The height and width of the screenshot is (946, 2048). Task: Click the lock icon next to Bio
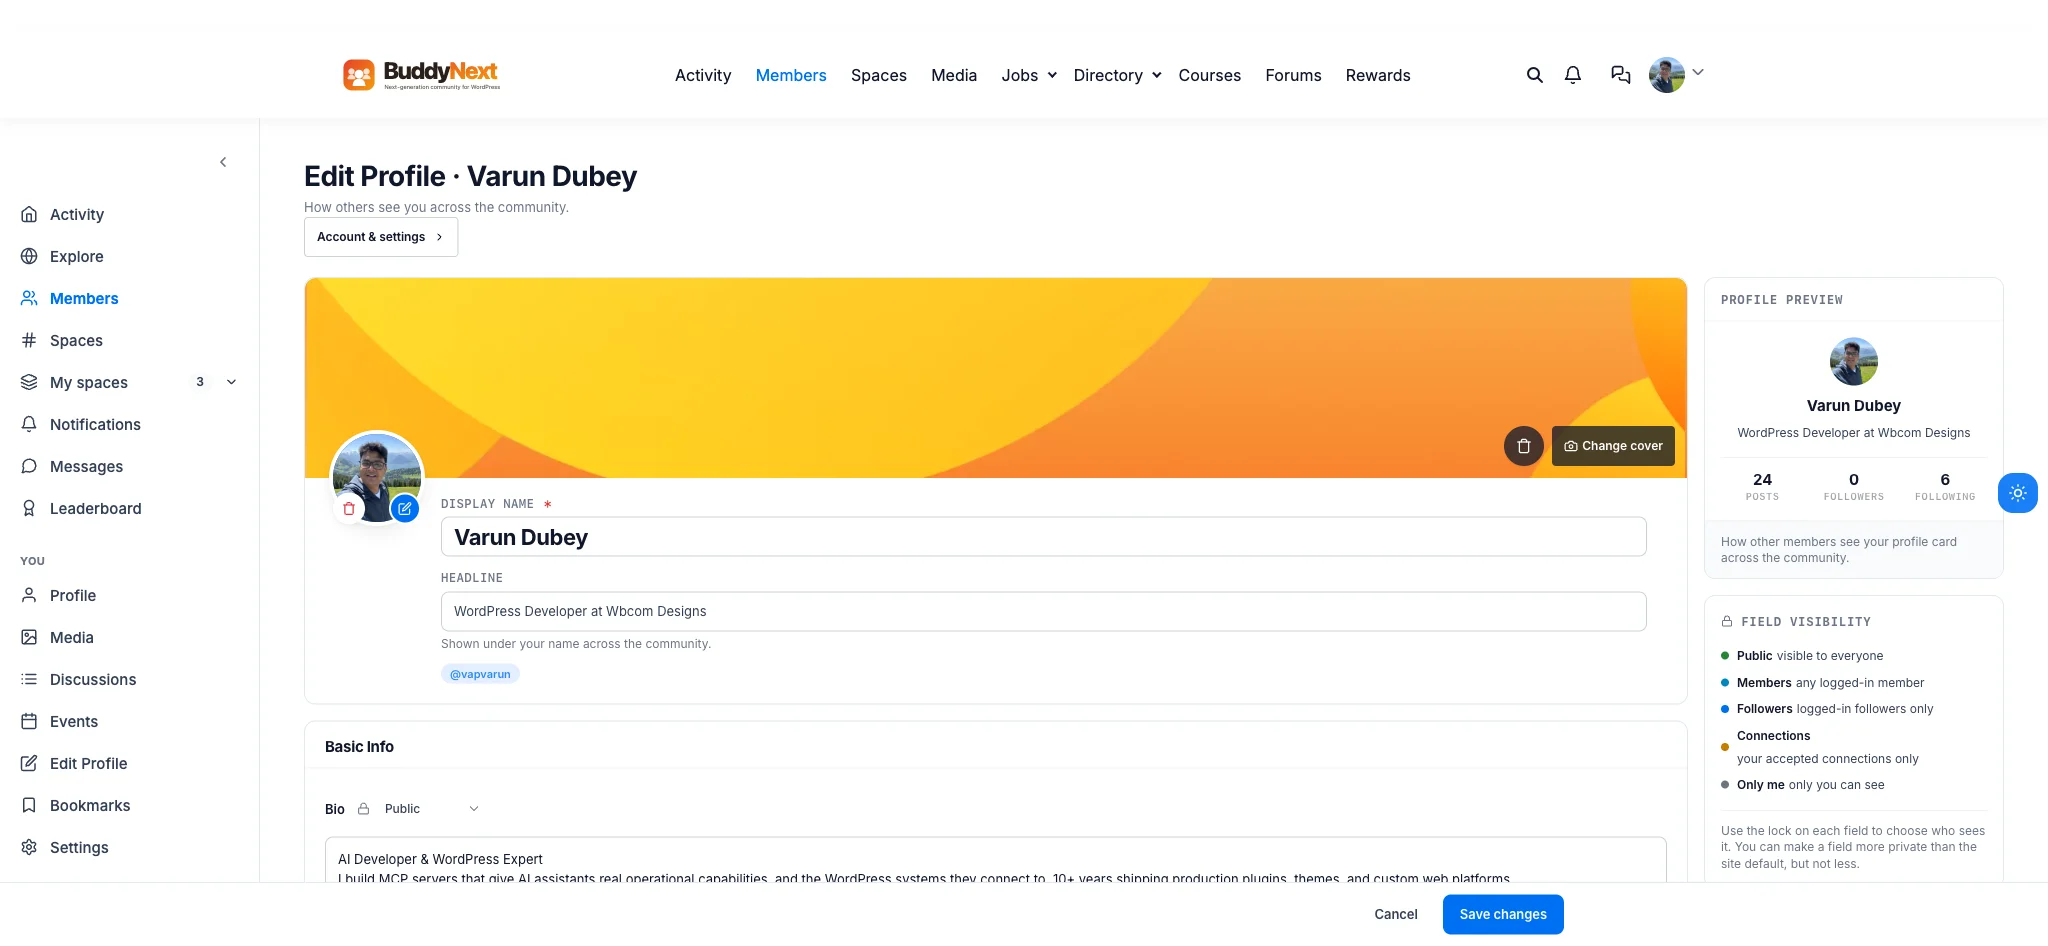coord(364,809)
